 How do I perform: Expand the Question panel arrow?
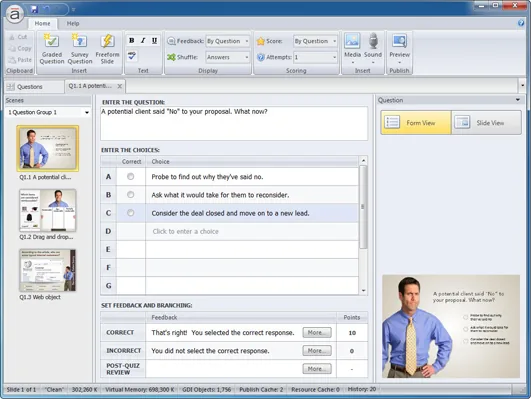[517, 100]
